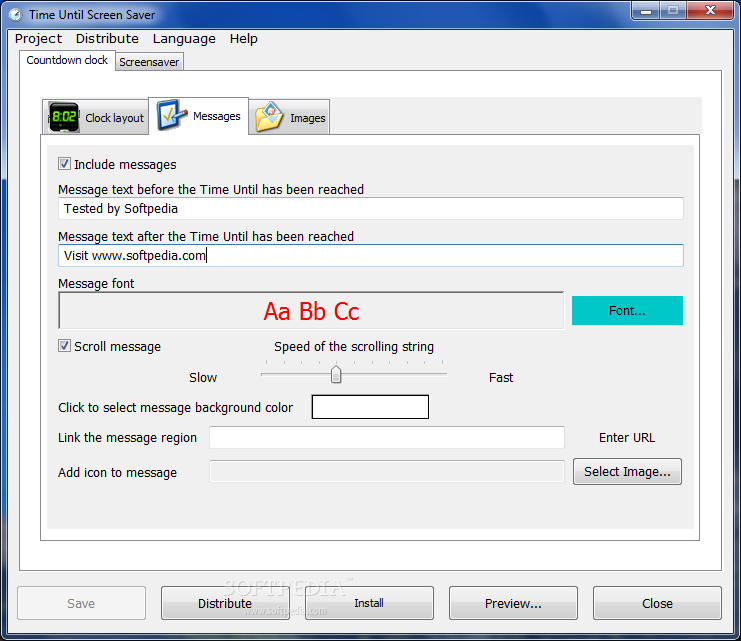Click the 'Visit www.softpedia.com' text field
Viewport: 741px width, 641px height.
(x=370, y=256)
